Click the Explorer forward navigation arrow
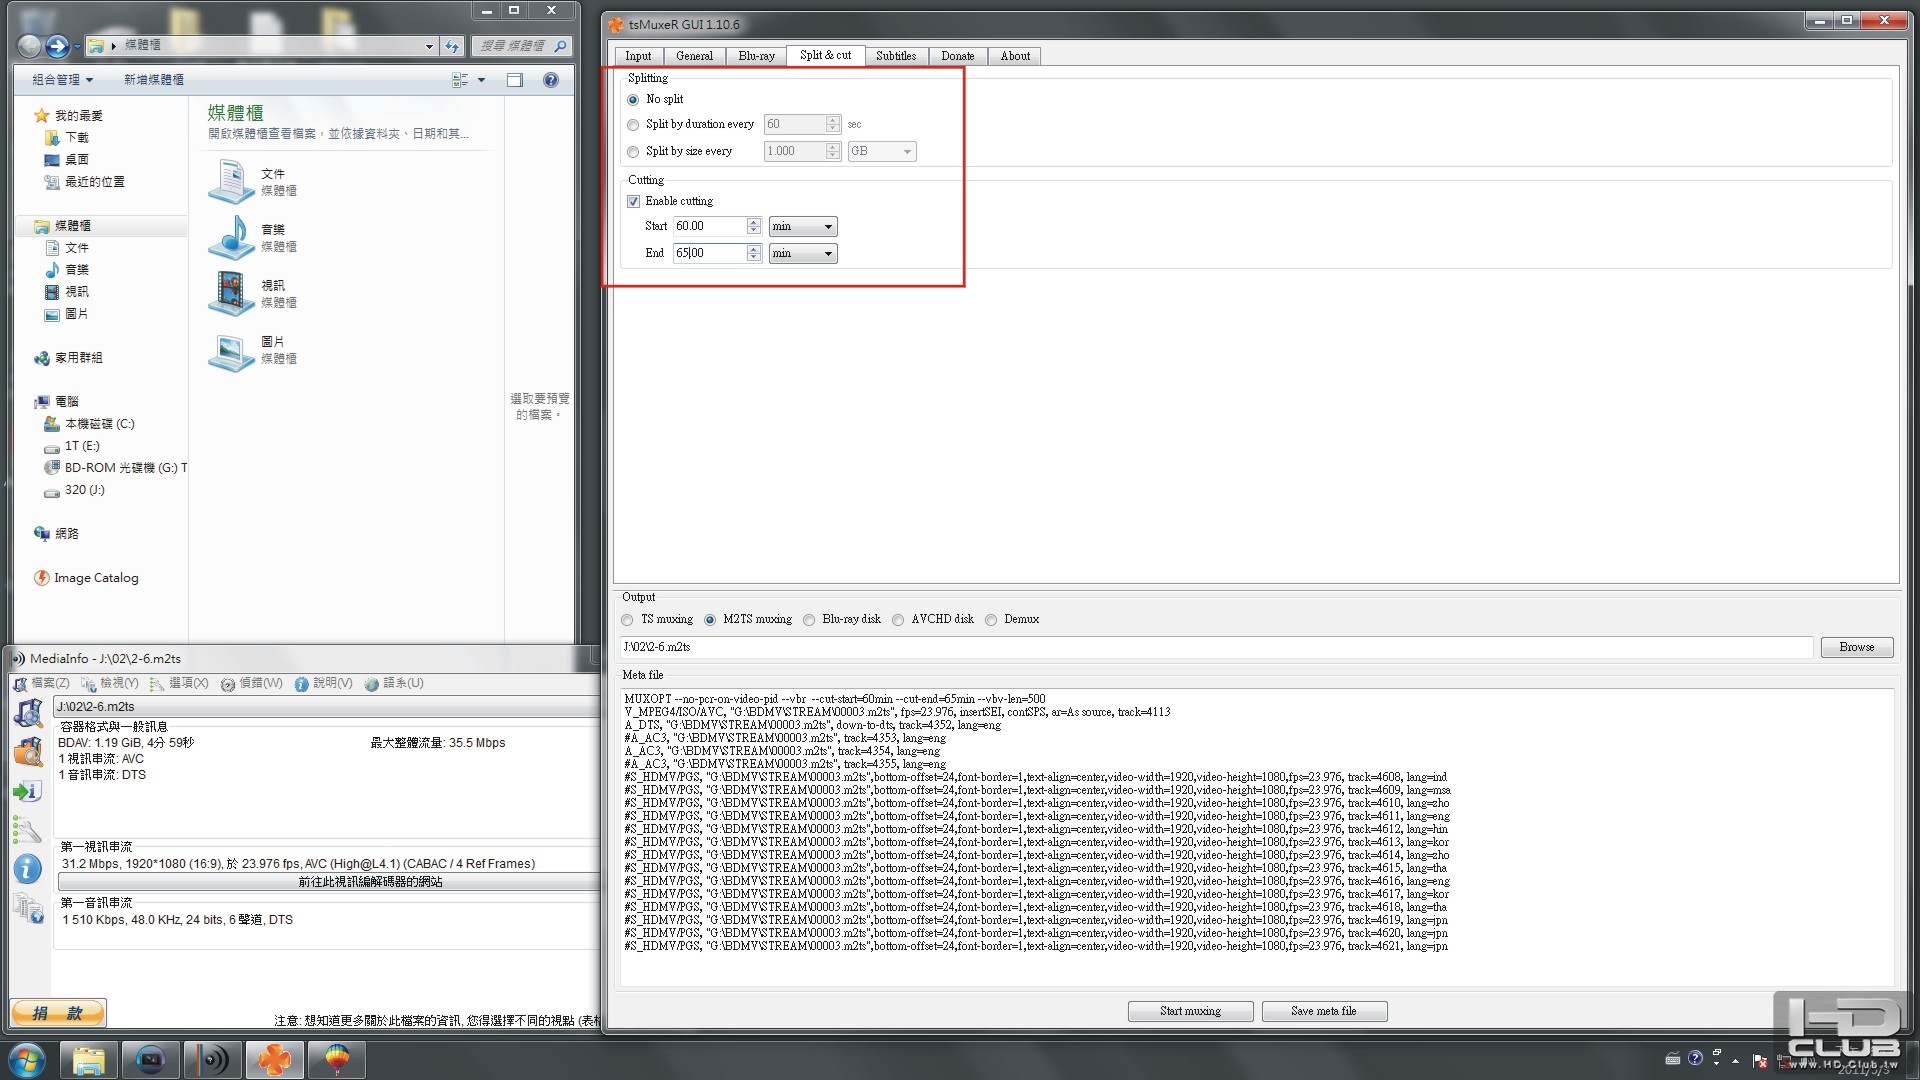This screenshot has width=1920, height=1080. click(57, 45)
